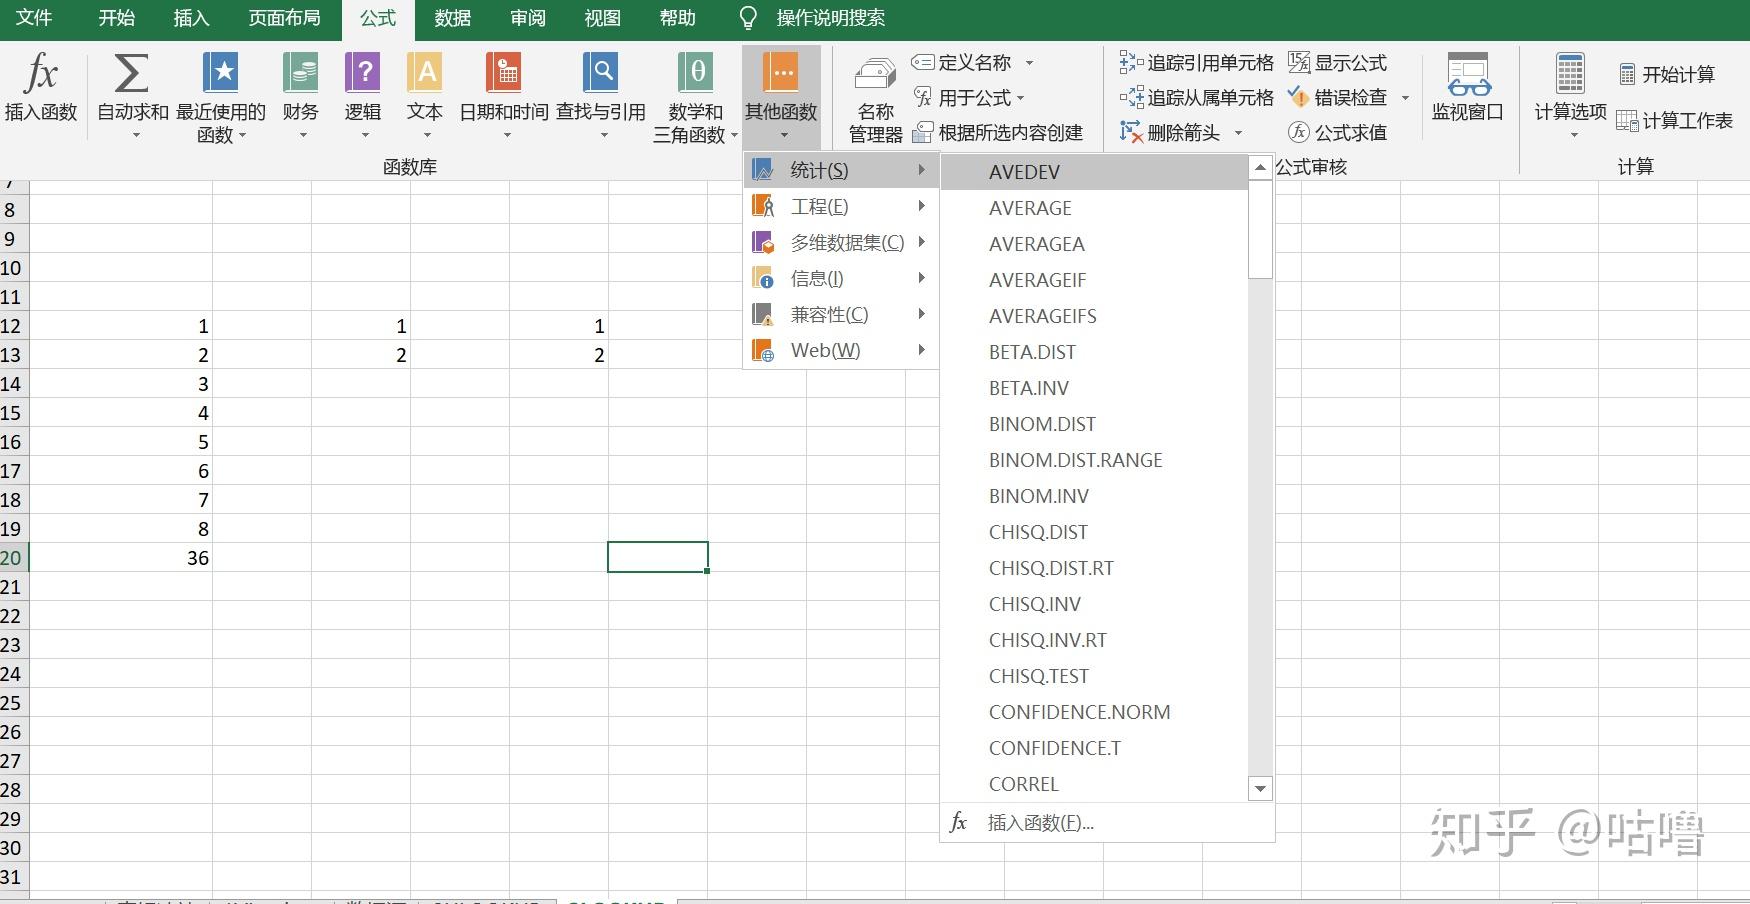
Task: Click the Tell Me search box (操作说明搜索)
Action: [x=830, y=18]
